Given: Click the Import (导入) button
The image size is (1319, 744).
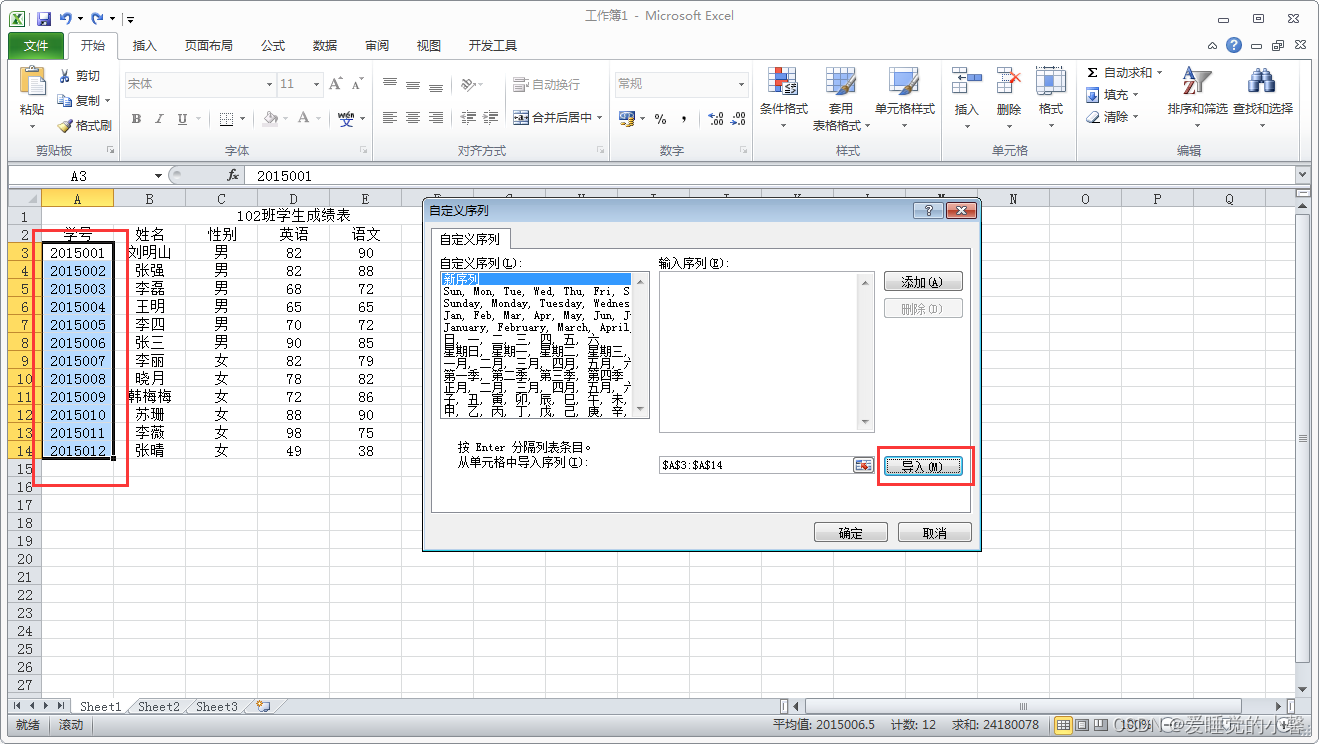Looking at the screenshot, I should click(922, 466).
